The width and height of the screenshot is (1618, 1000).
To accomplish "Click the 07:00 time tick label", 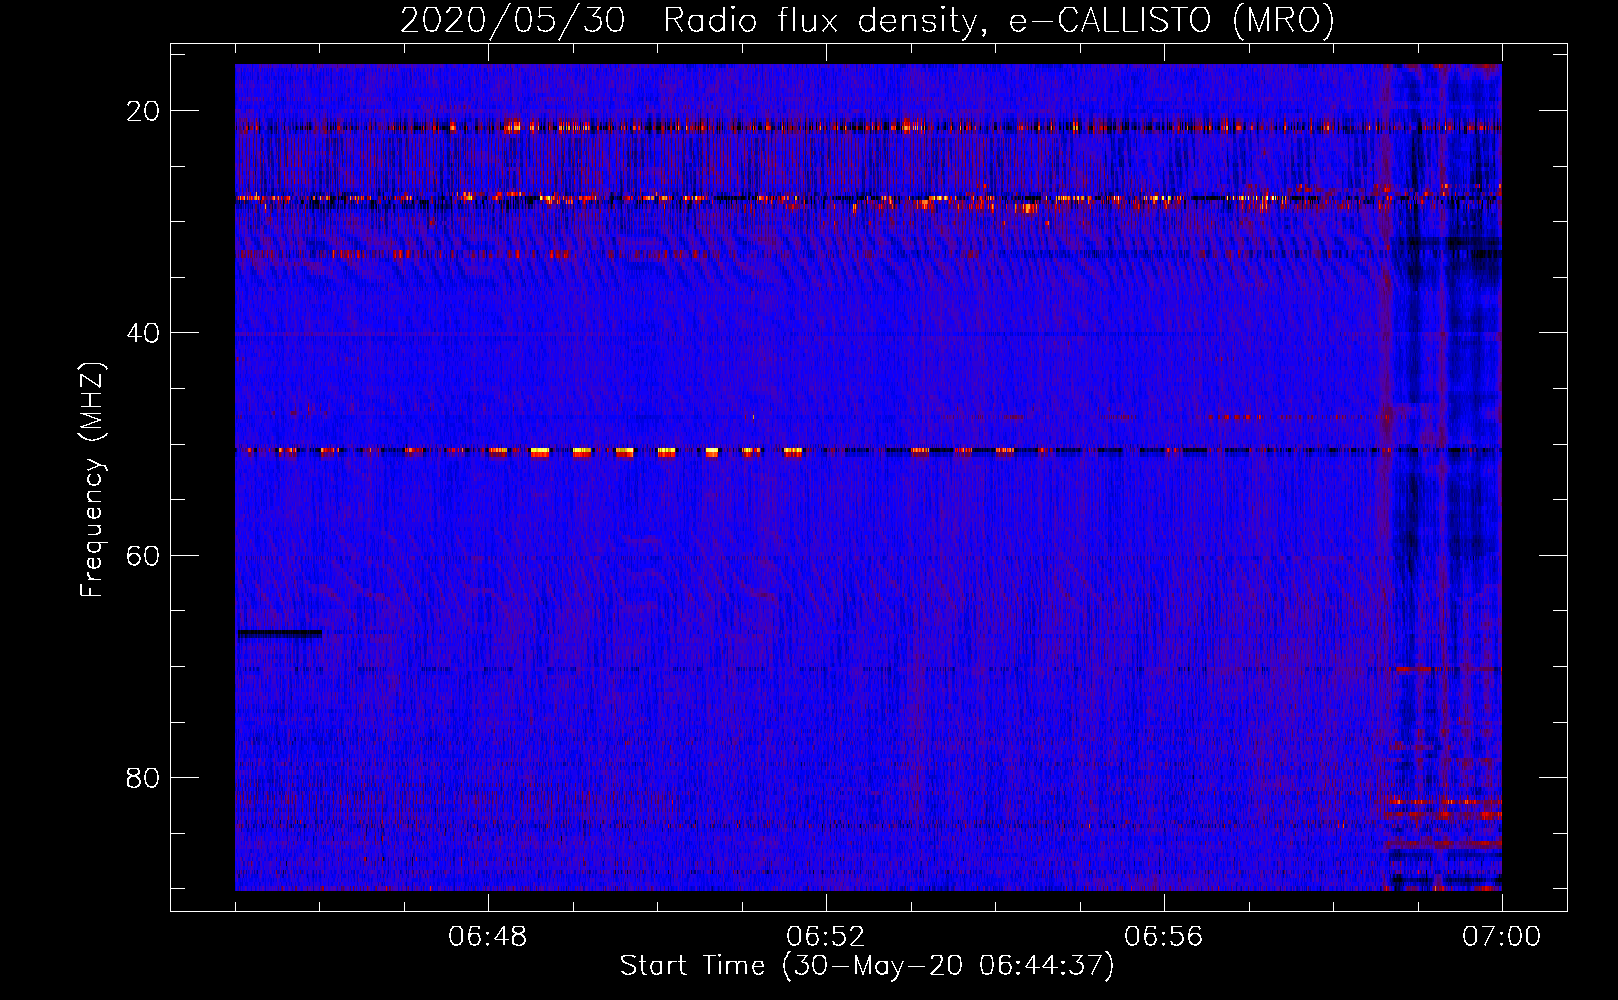I will coord(1501,937).
